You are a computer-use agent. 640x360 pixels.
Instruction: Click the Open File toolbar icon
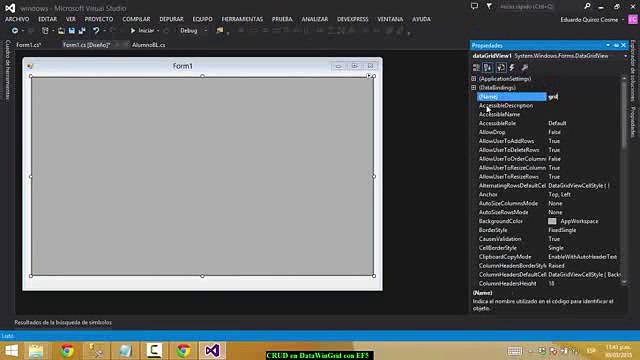[x=61, y=31]
